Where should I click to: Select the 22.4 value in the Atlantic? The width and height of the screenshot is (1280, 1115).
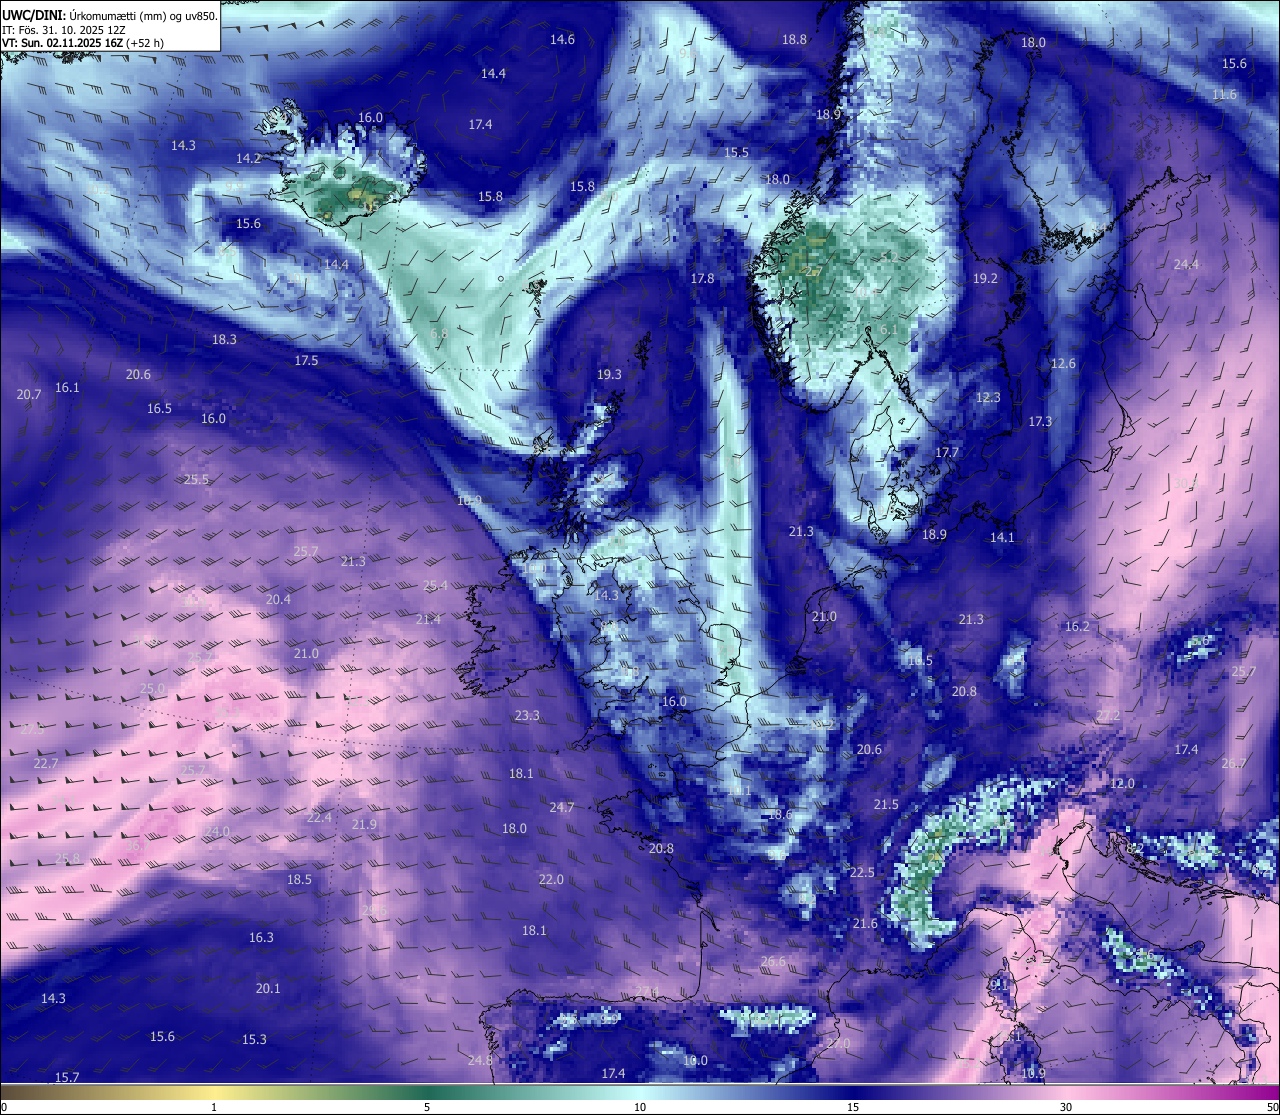319,818
